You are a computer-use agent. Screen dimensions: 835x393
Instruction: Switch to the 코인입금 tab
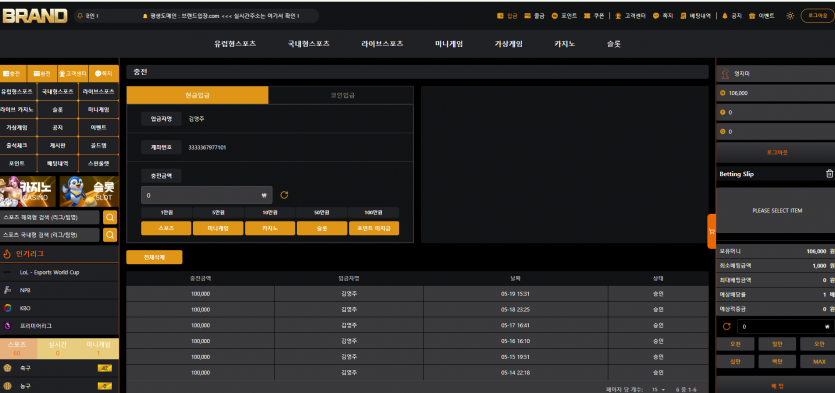click(x=341, y=95)
